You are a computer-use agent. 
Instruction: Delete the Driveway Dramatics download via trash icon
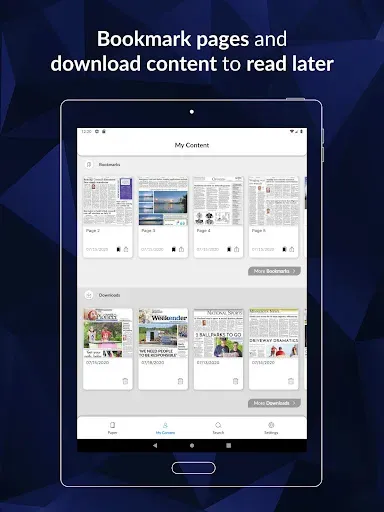(x=291, y=381)
